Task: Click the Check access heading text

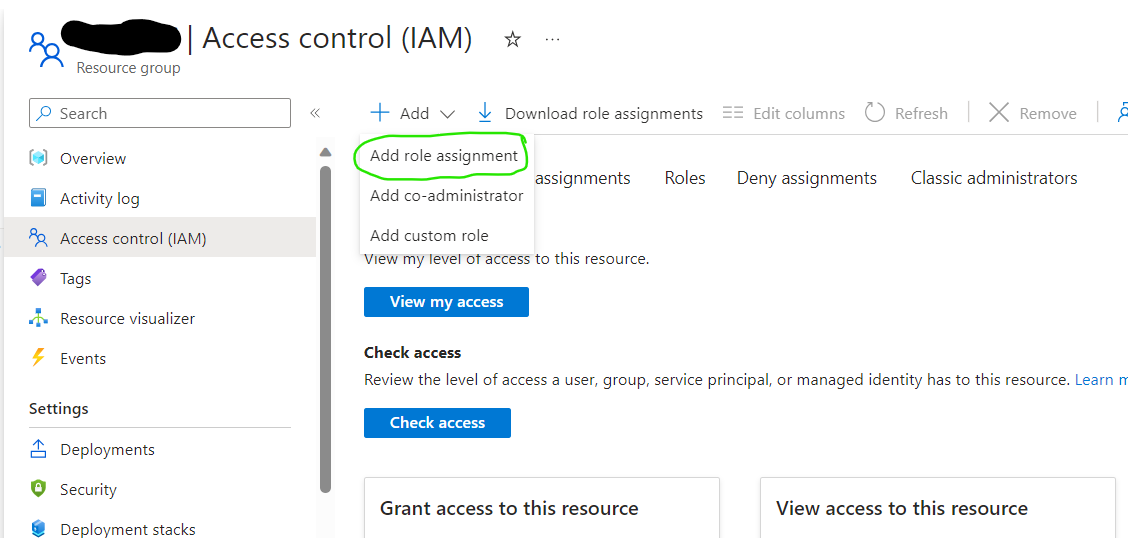Action: coord(412,352)
